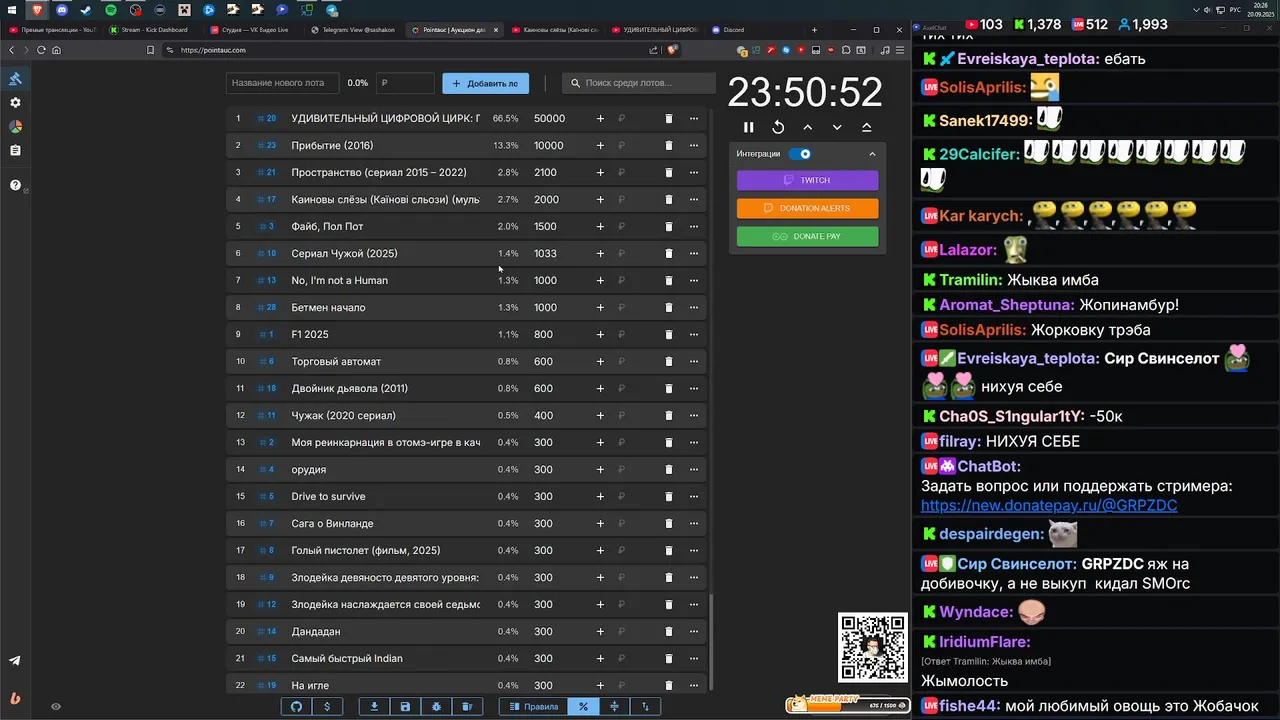Click the Discord icon in the taskbar

point(62,10)
